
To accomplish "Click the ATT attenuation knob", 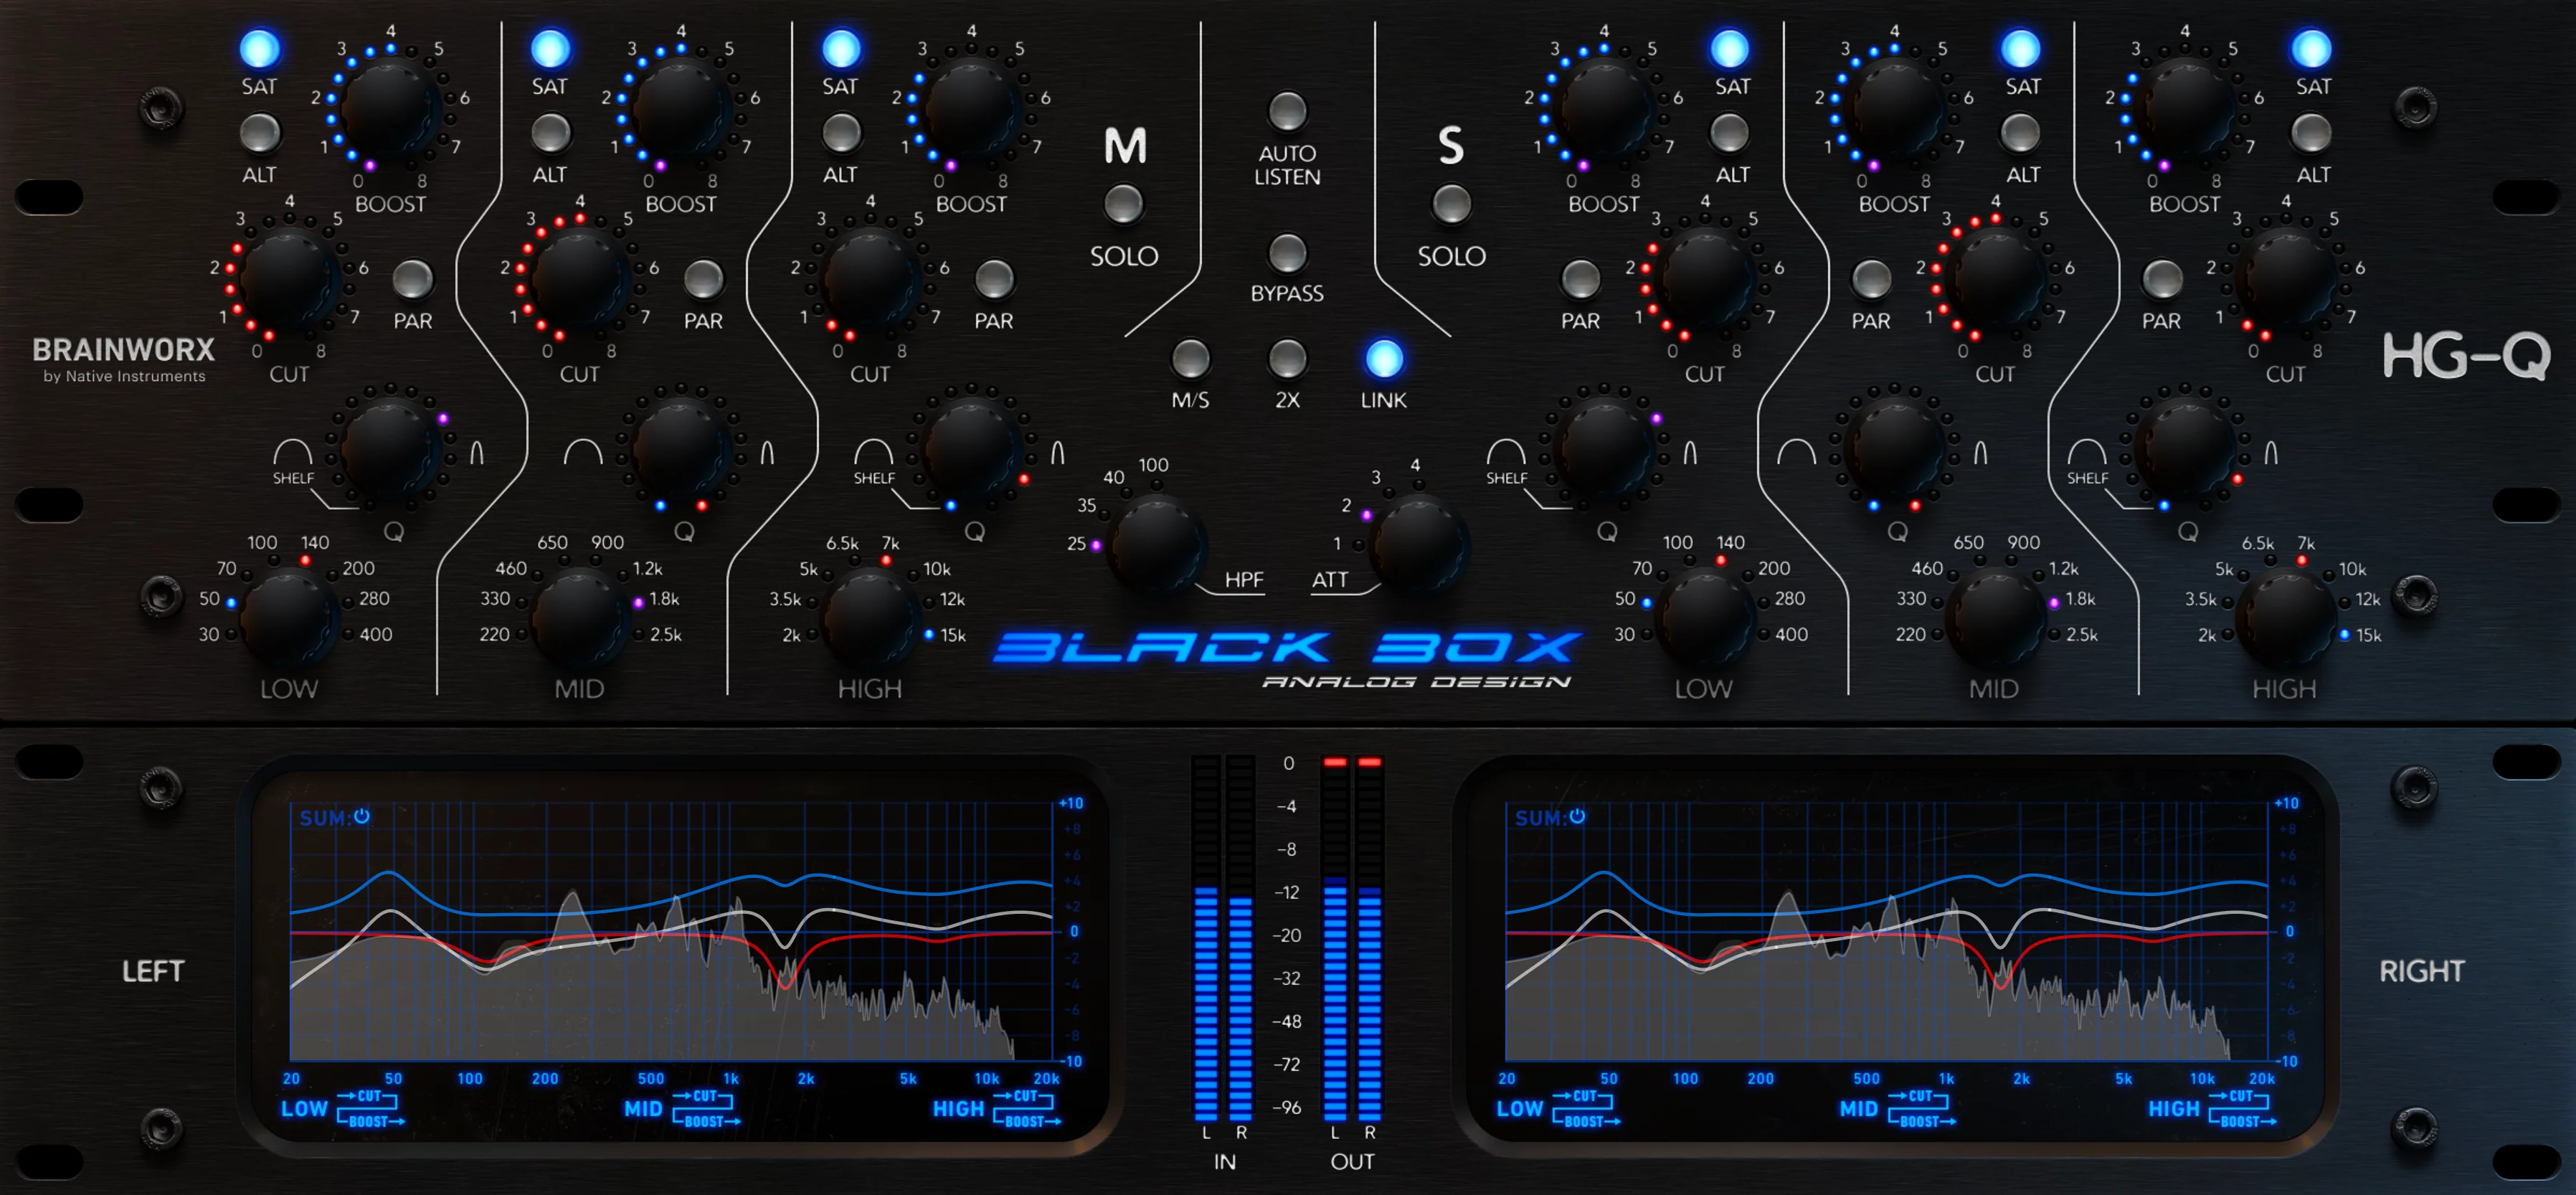I will (x=1418, y=545).
